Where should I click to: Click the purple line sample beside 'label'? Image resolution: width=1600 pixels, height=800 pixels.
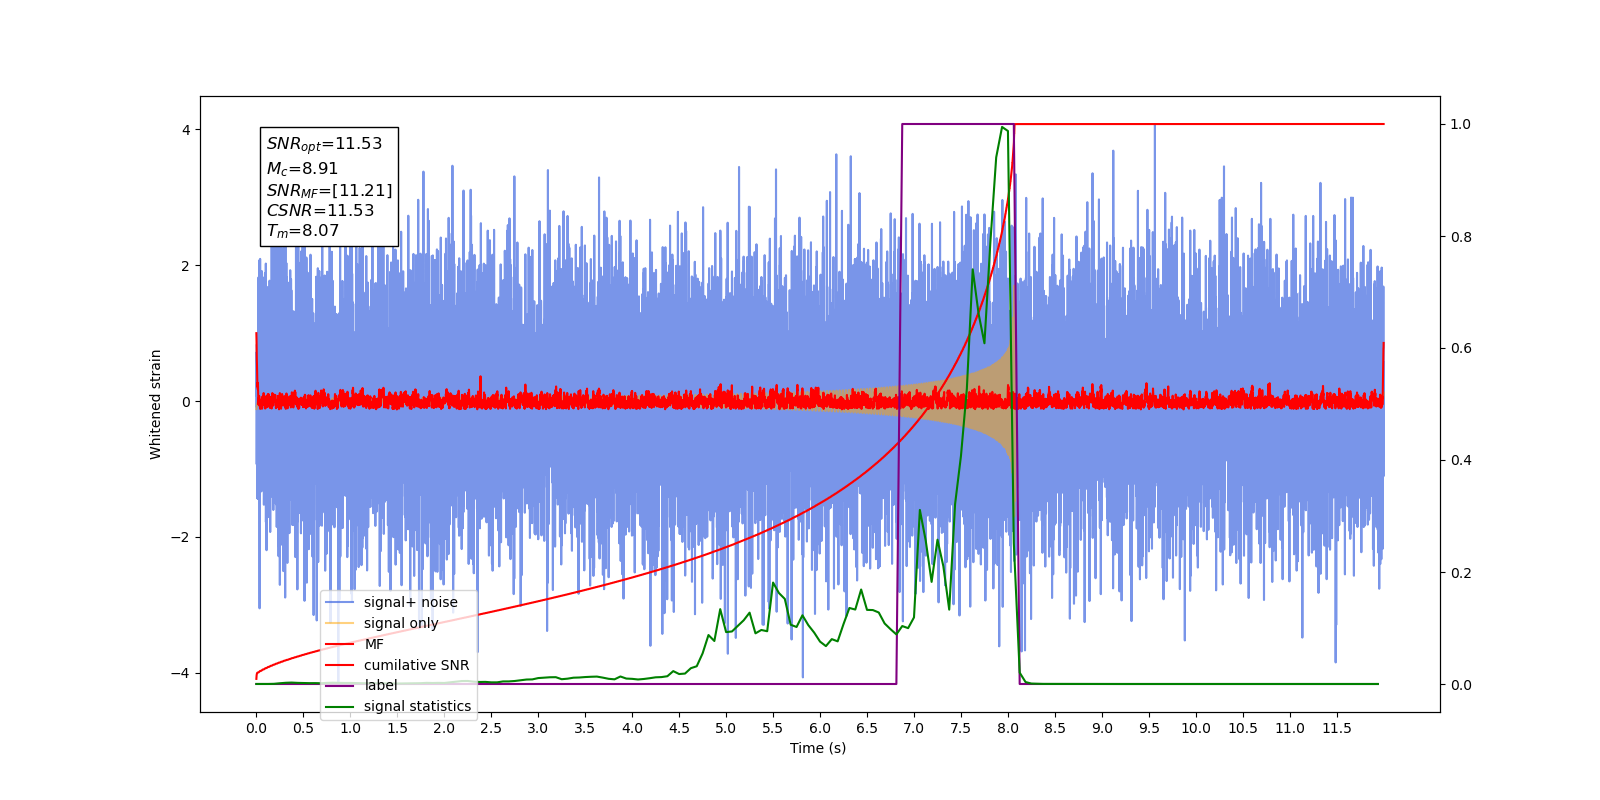[x=340, y=685]
